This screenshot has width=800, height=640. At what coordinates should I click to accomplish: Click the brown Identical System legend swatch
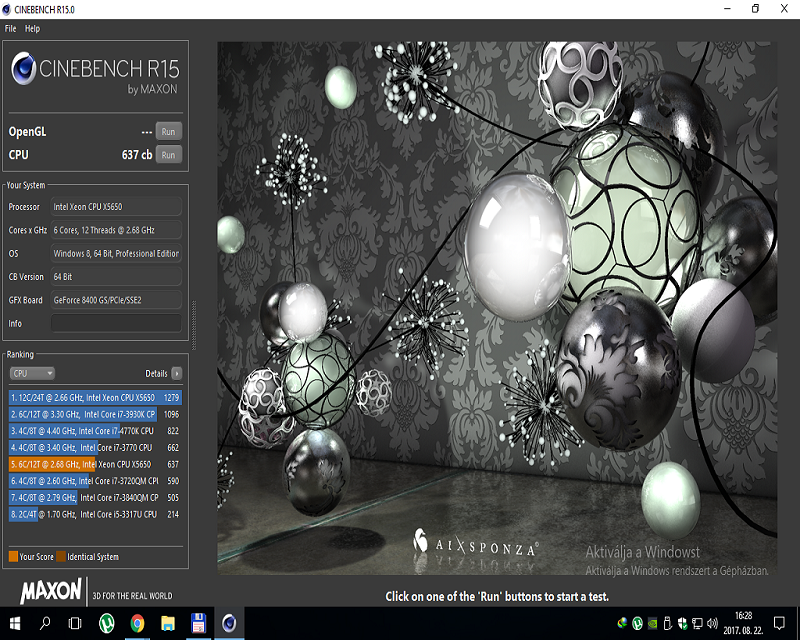(x=61, y=557)
